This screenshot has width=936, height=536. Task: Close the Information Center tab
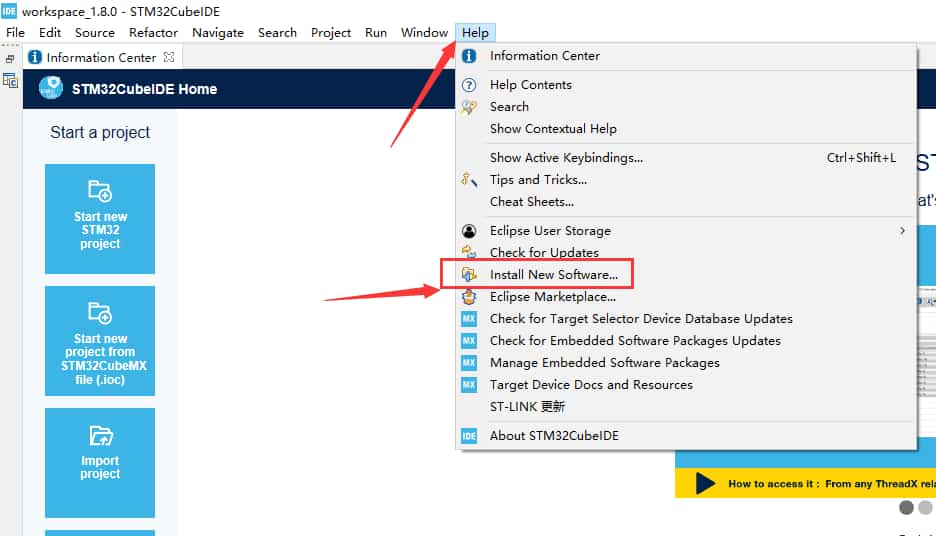click(x=169, y=57)
